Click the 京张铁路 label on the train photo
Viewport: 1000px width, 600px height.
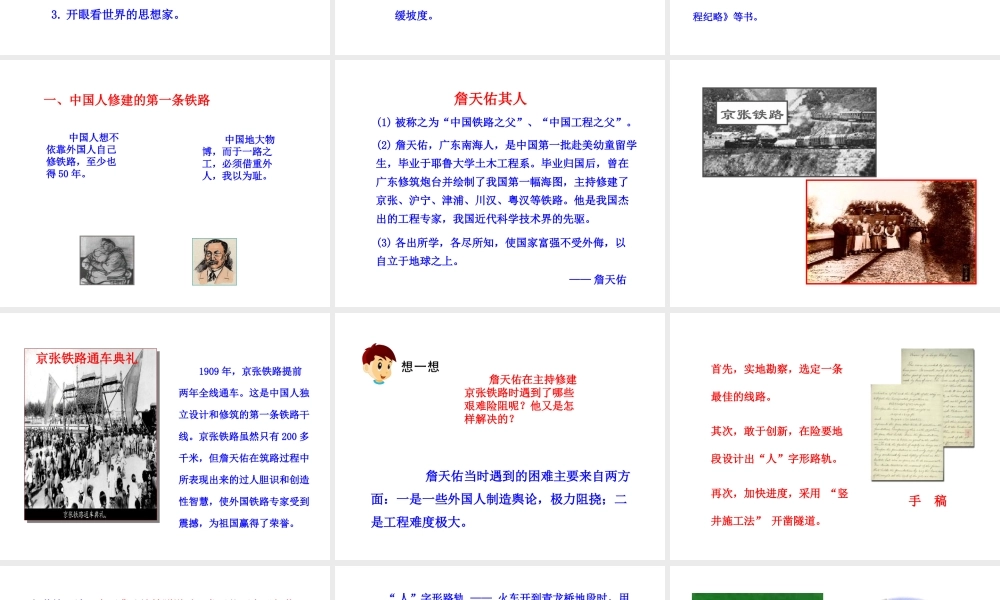point(752,115)
